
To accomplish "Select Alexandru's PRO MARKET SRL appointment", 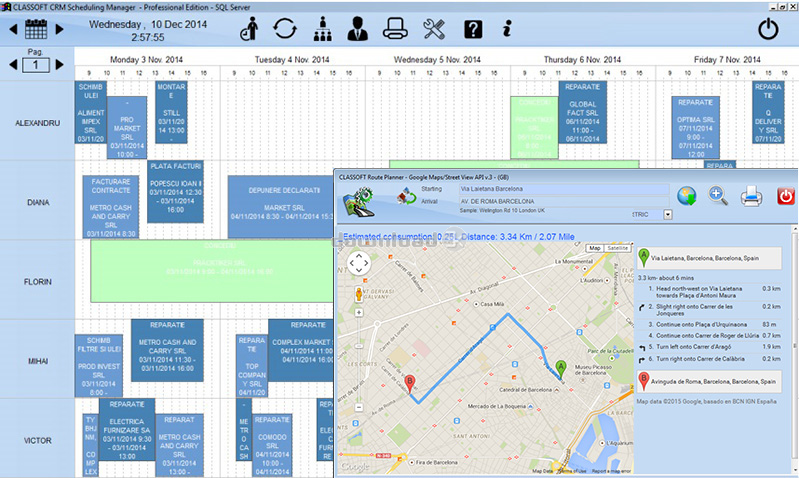I will point(127,127).
